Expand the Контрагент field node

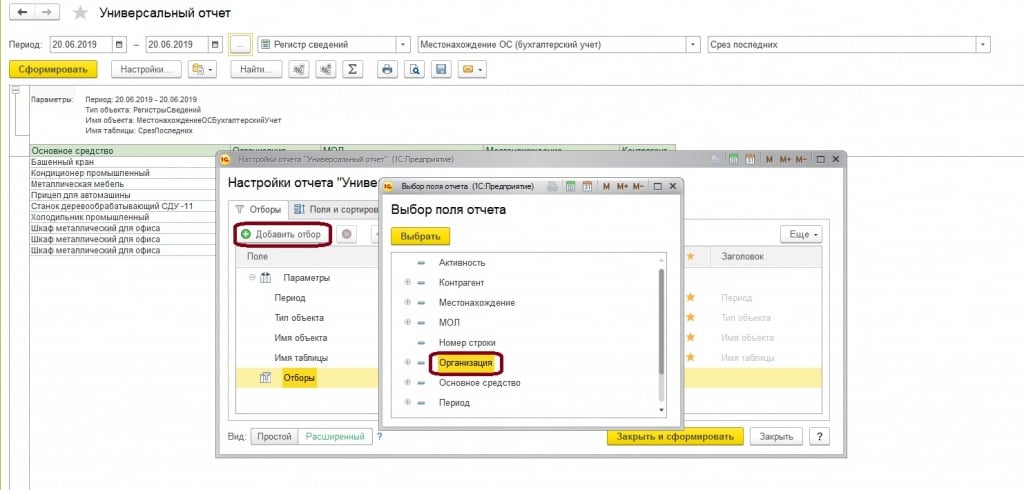click(x=407, y=283)
